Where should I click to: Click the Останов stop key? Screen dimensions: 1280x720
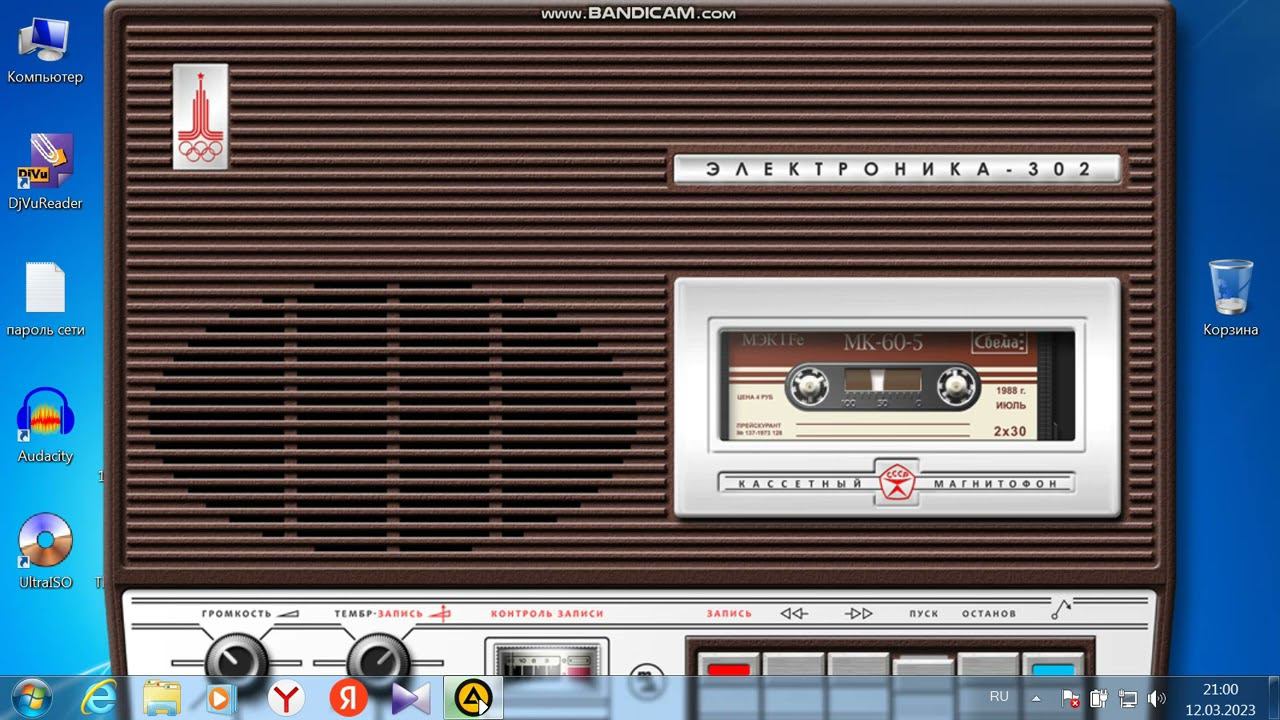(x=989, y=665)
